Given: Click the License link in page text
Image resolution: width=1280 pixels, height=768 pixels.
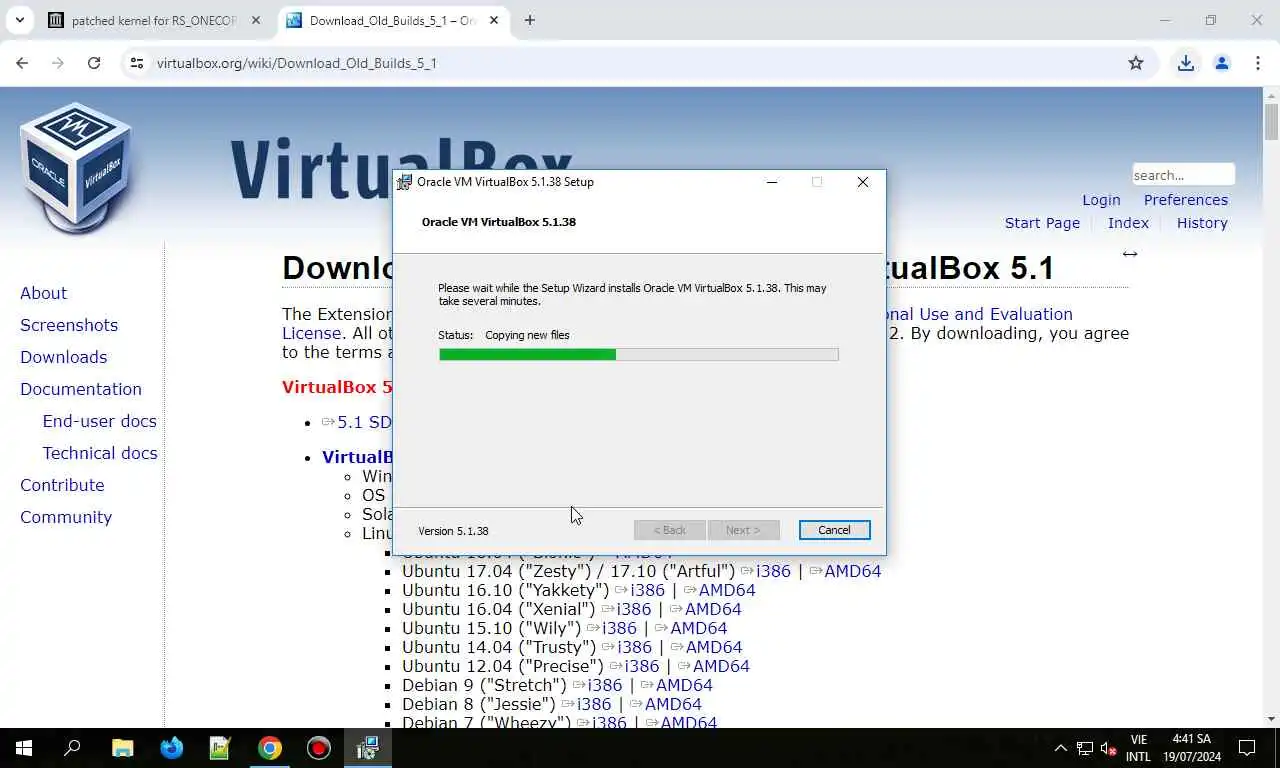Looking at the screenshot, I should tap(311, 333).
